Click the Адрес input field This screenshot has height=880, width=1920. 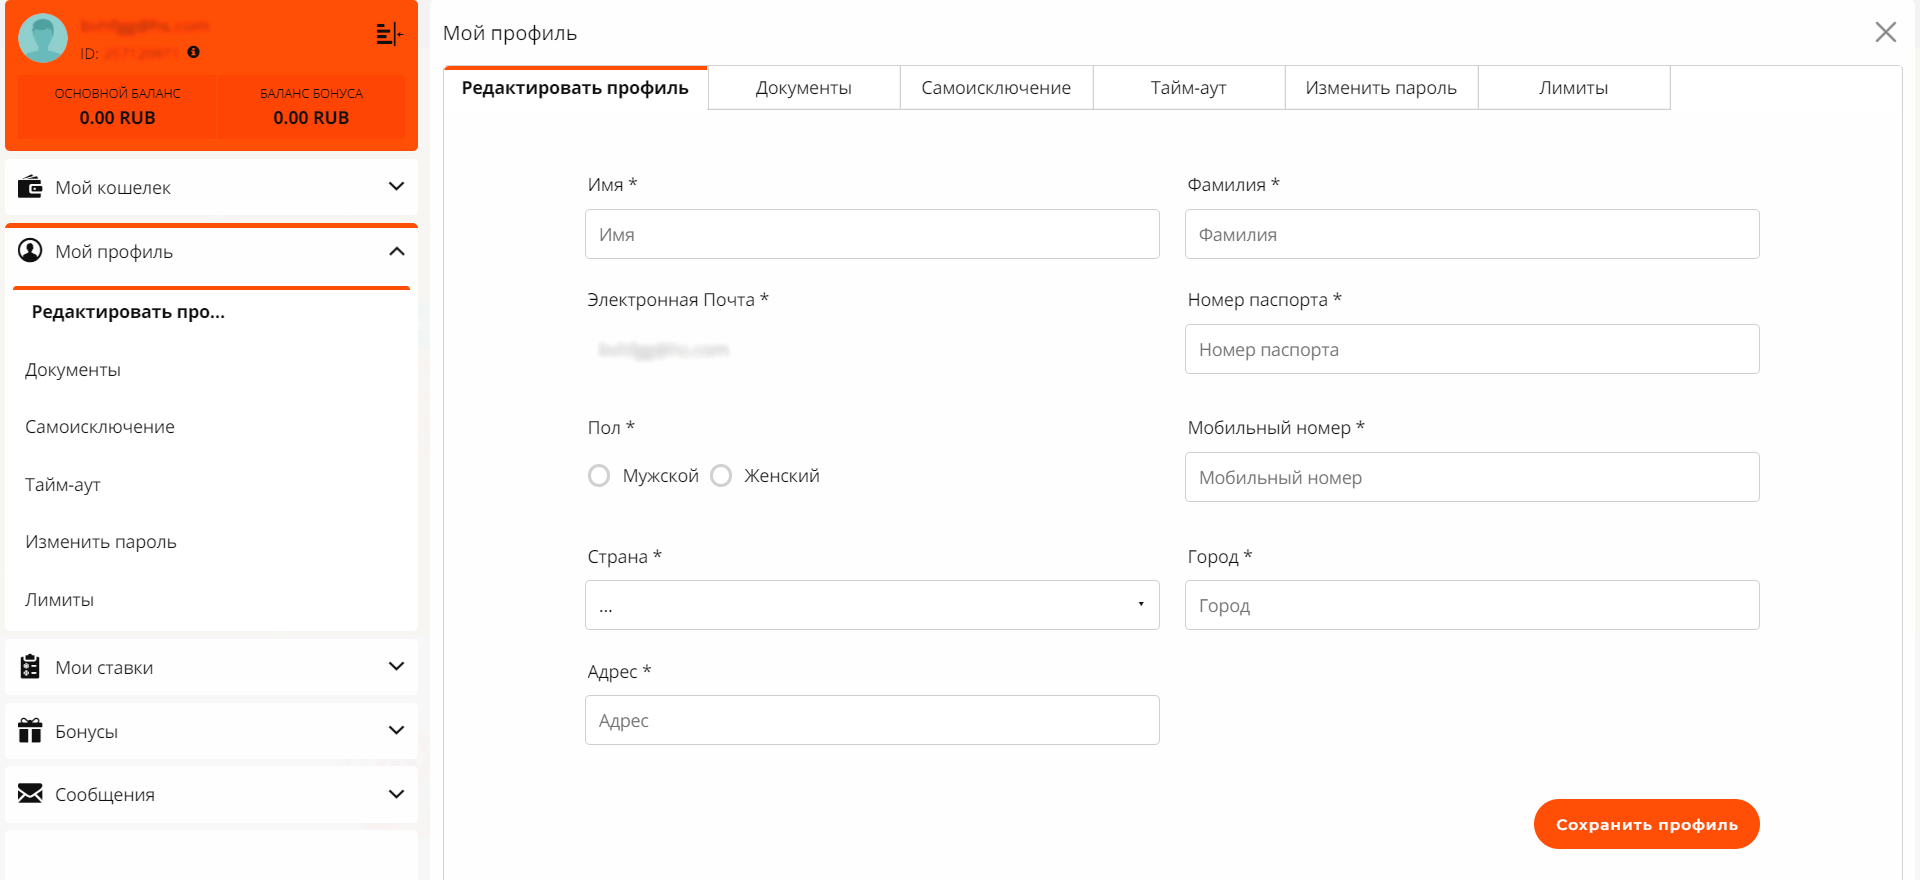(872, 720)
